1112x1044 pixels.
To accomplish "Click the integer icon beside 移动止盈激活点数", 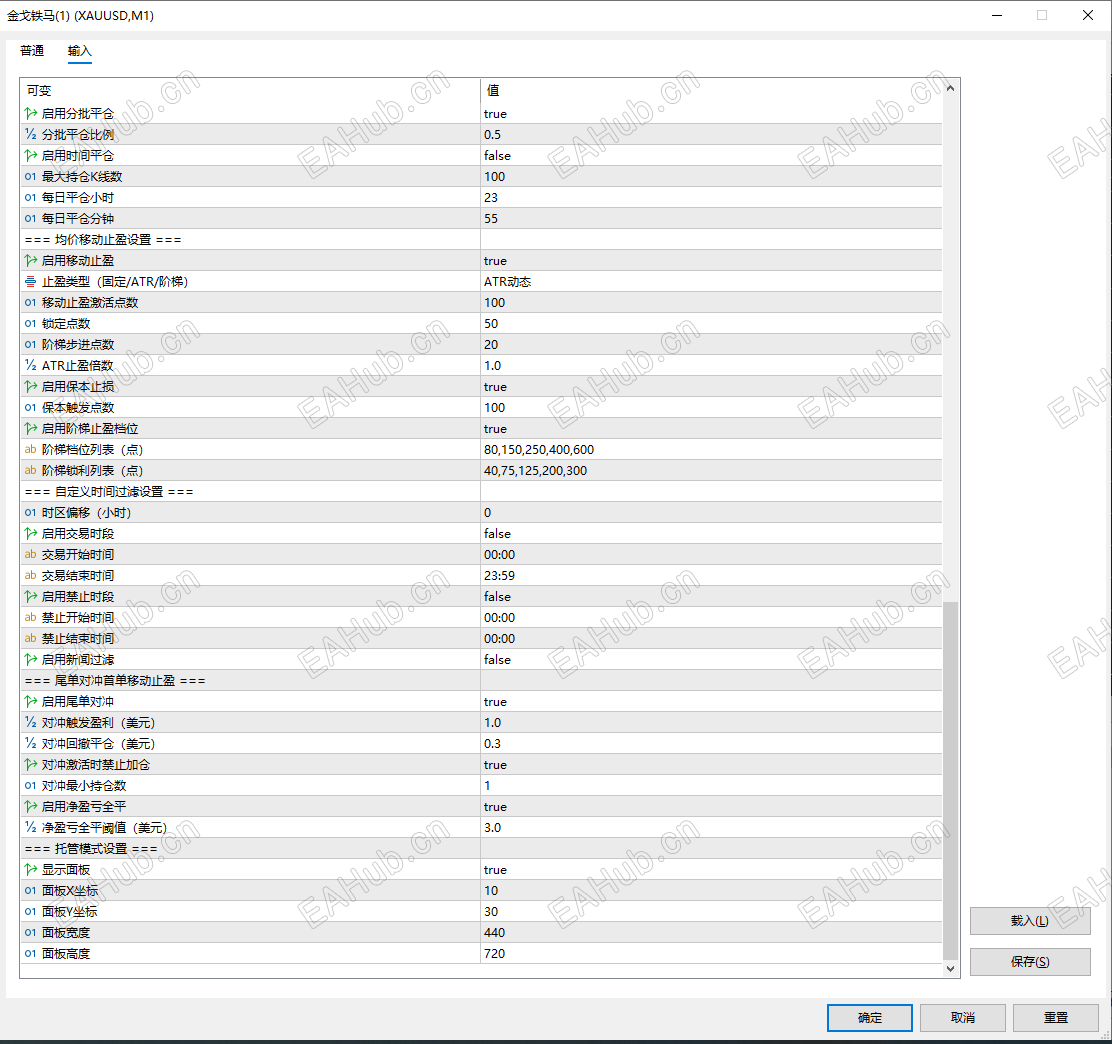I will pyautogui.click(x=30, y=302).
